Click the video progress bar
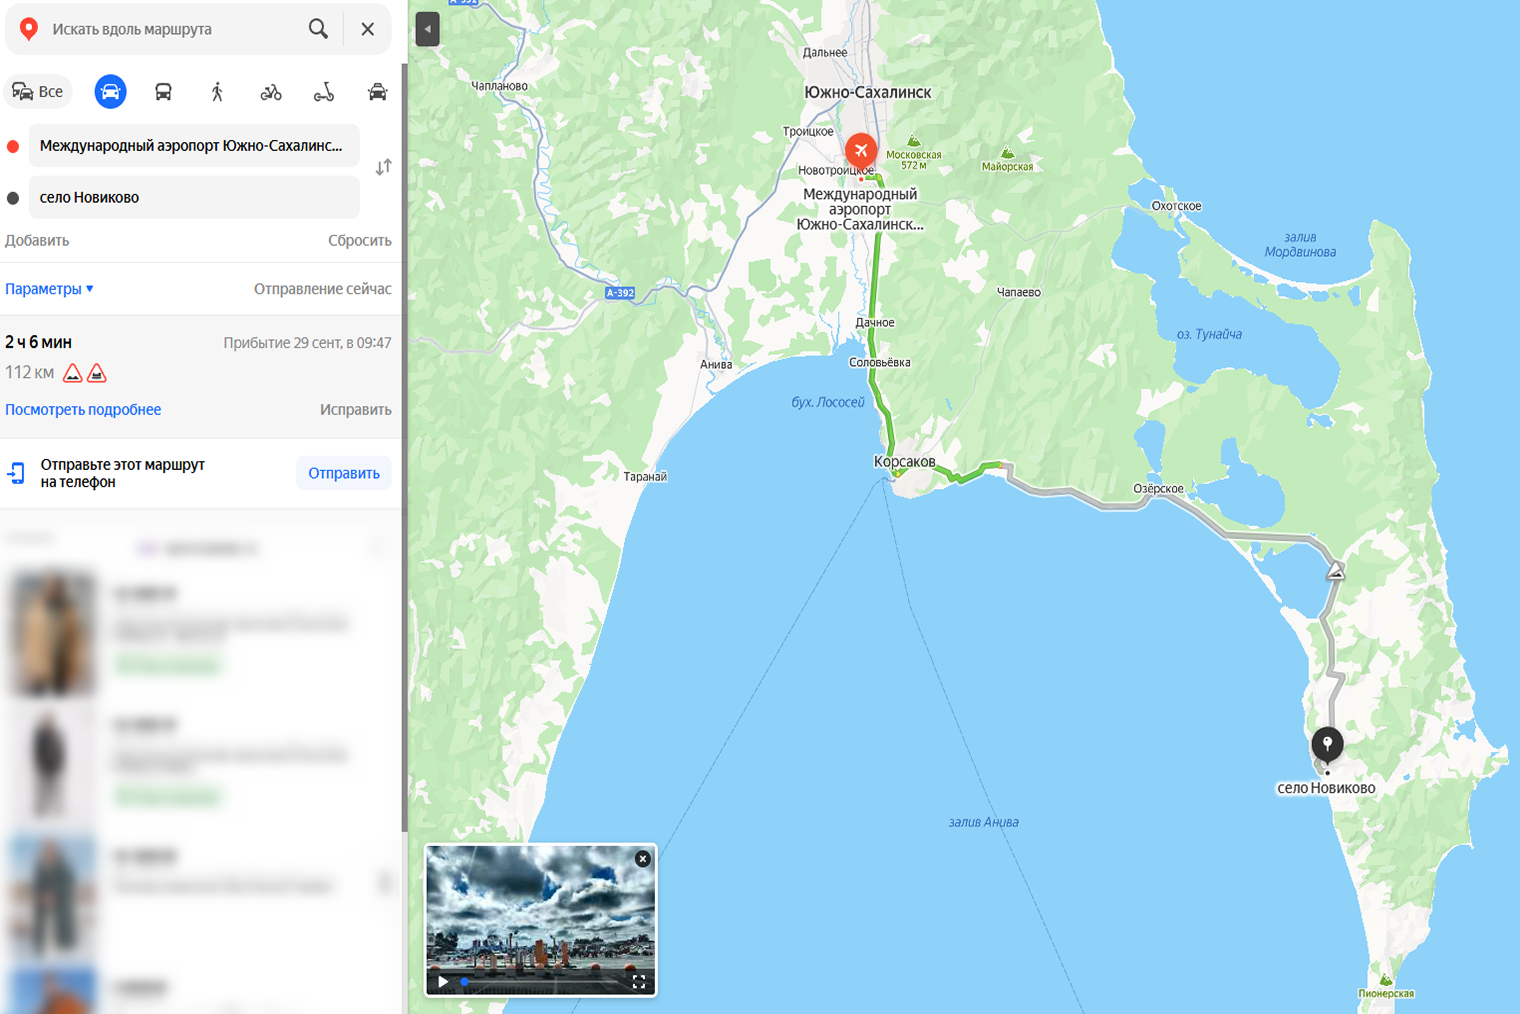The height and width of the screenshot is (1014, 1520). (541, 983)
